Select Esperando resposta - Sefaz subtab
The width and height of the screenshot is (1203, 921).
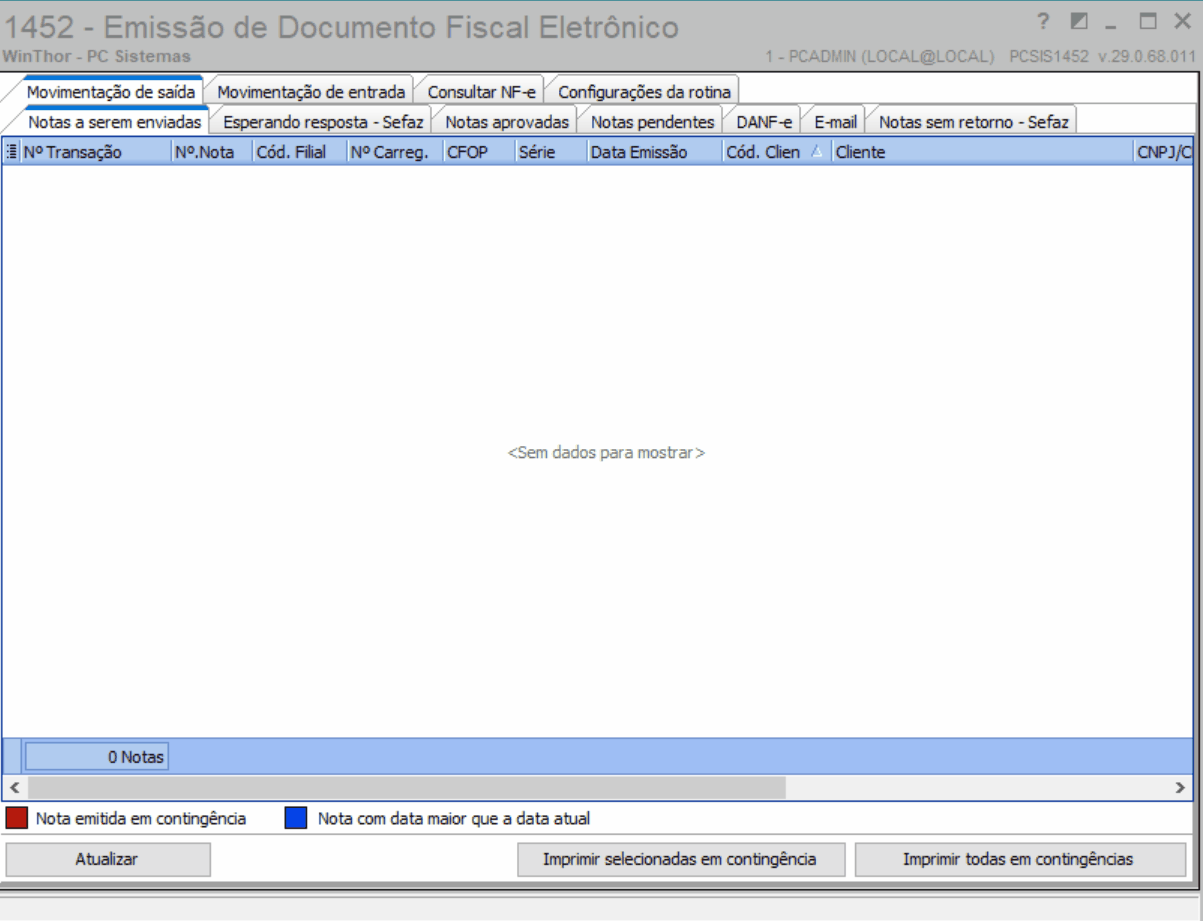[x=323, y=122]
